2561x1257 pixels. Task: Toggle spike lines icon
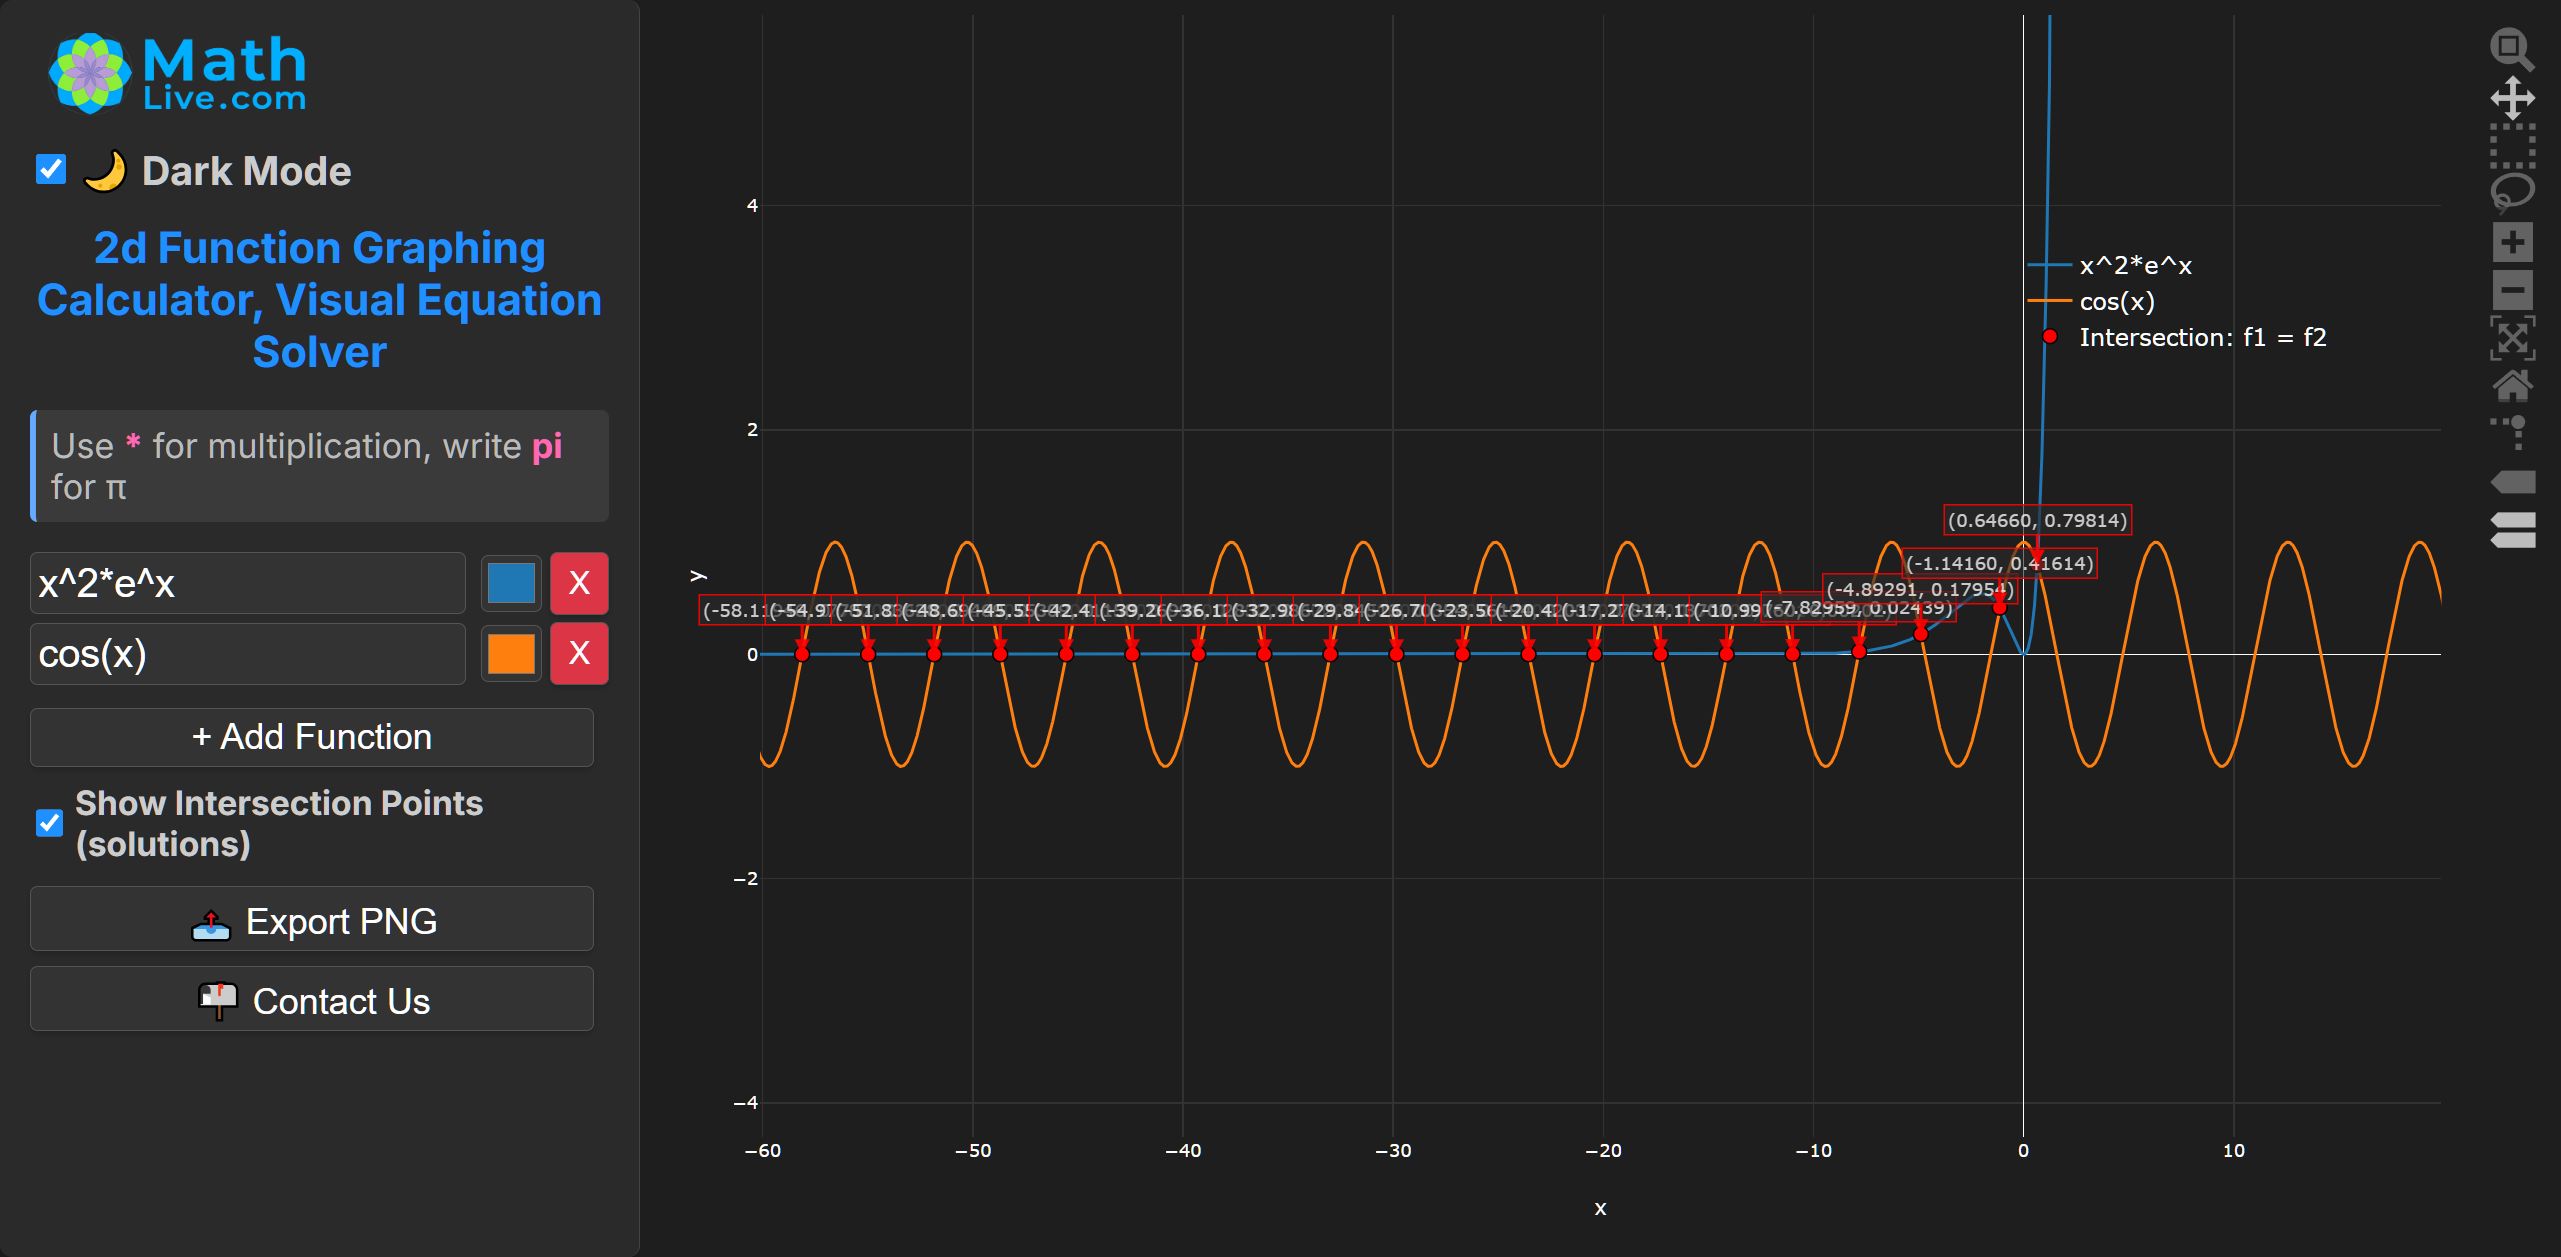pyautogui.click(x=2511, y=433)
